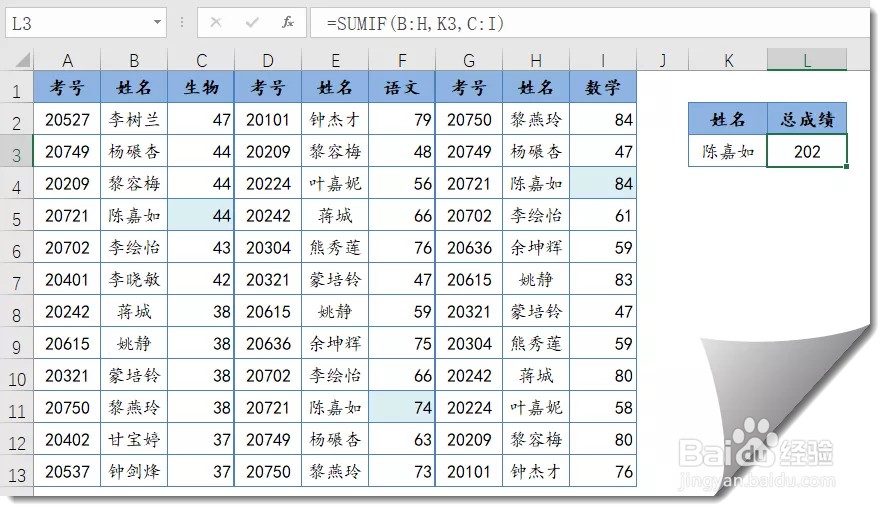Image resolution: width=885 pixels, height=511 pixels.
Task: Select column C header
Action: pyautogui.click(x=201, y=60)
